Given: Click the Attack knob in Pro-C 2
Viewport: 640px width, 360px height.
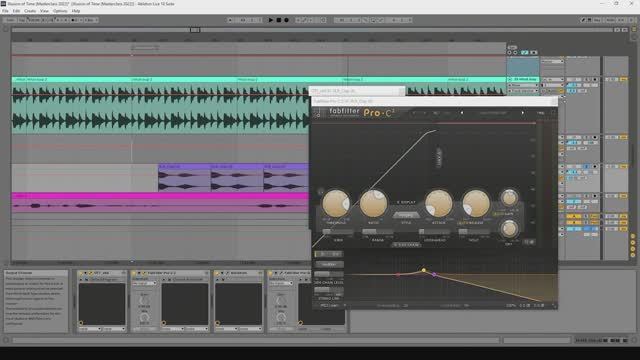Looking at the screenshot, I should (438, 203).
